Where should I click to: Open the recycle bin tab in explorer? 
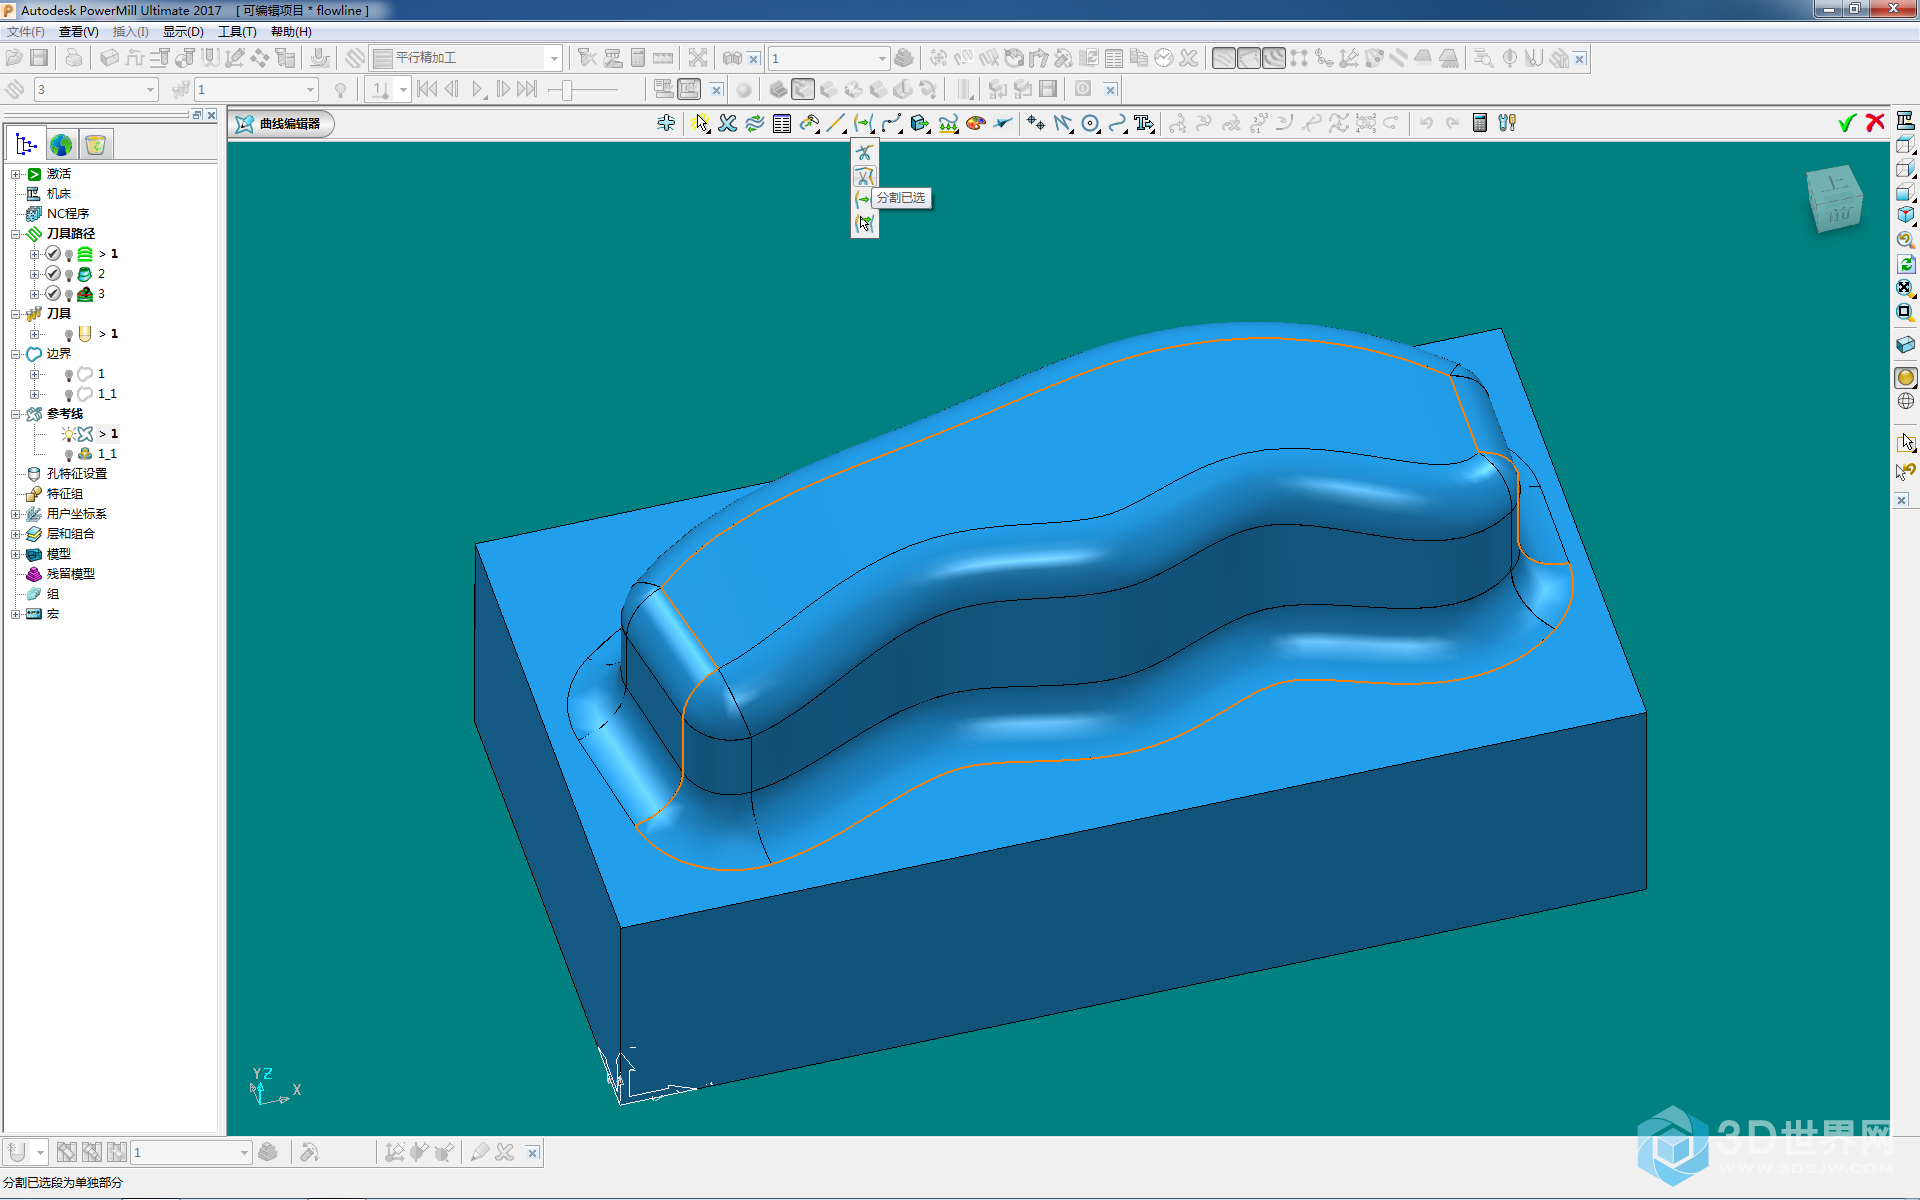[x=95, y=145]
